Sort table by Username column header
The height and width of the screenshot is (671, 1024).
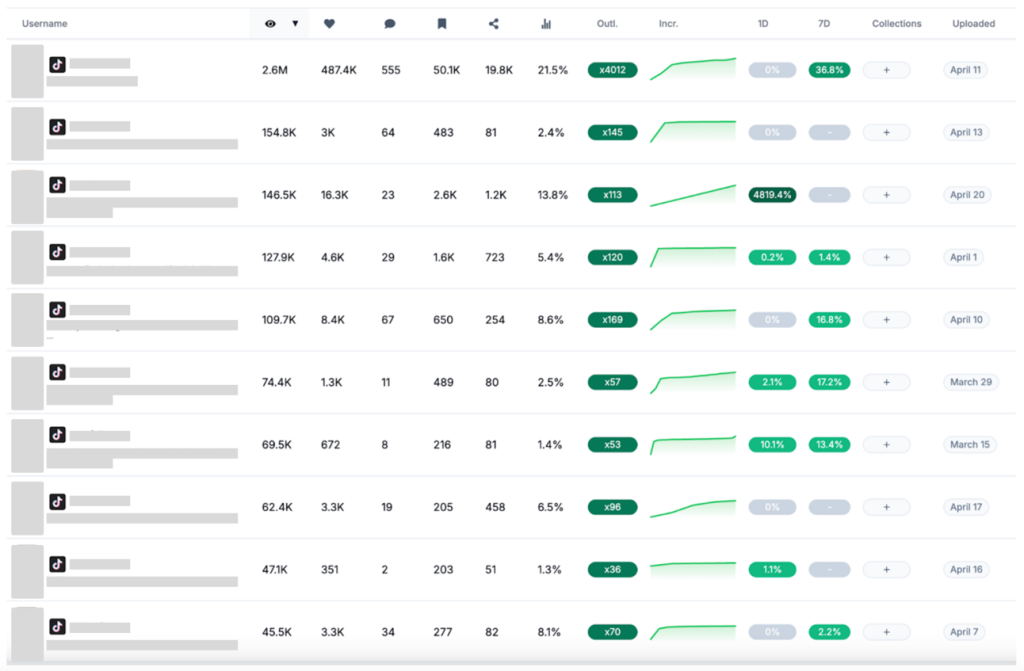pos(45,23)
